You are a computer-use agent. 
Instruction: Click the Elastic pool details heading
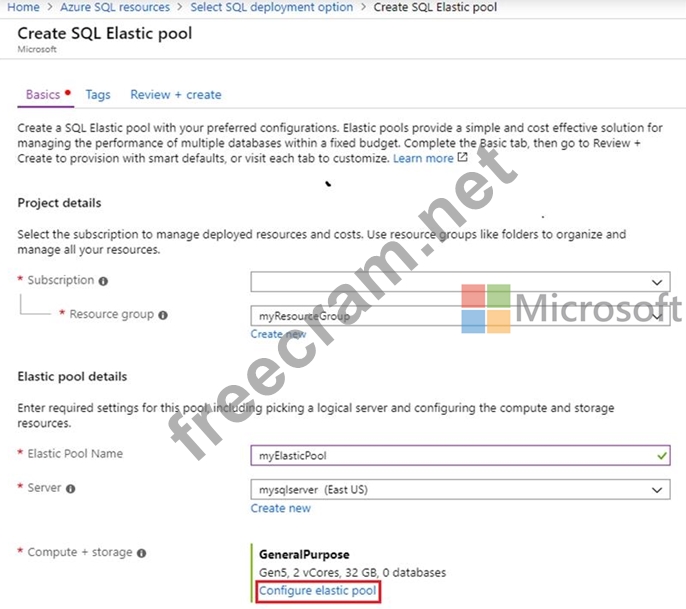72,376
